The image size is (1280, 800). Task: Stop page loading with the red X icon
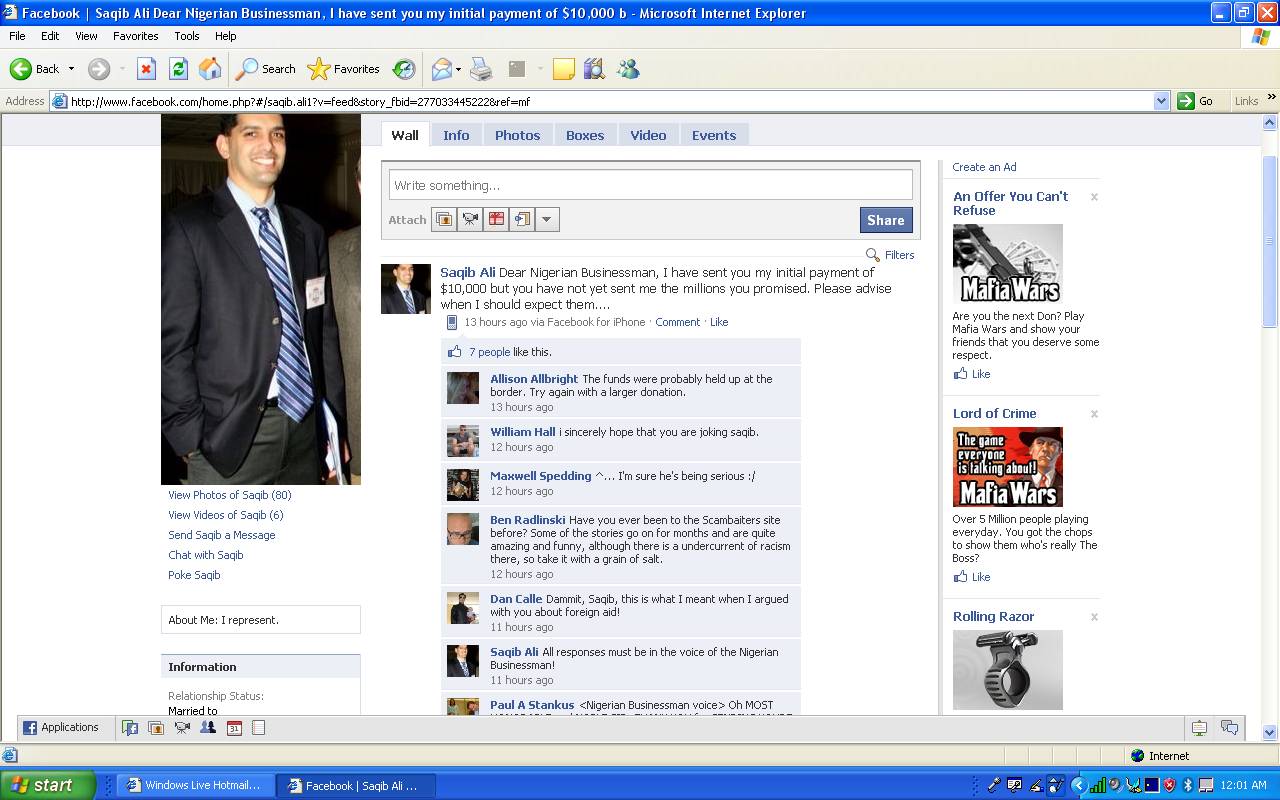click(x=146, y=69)
